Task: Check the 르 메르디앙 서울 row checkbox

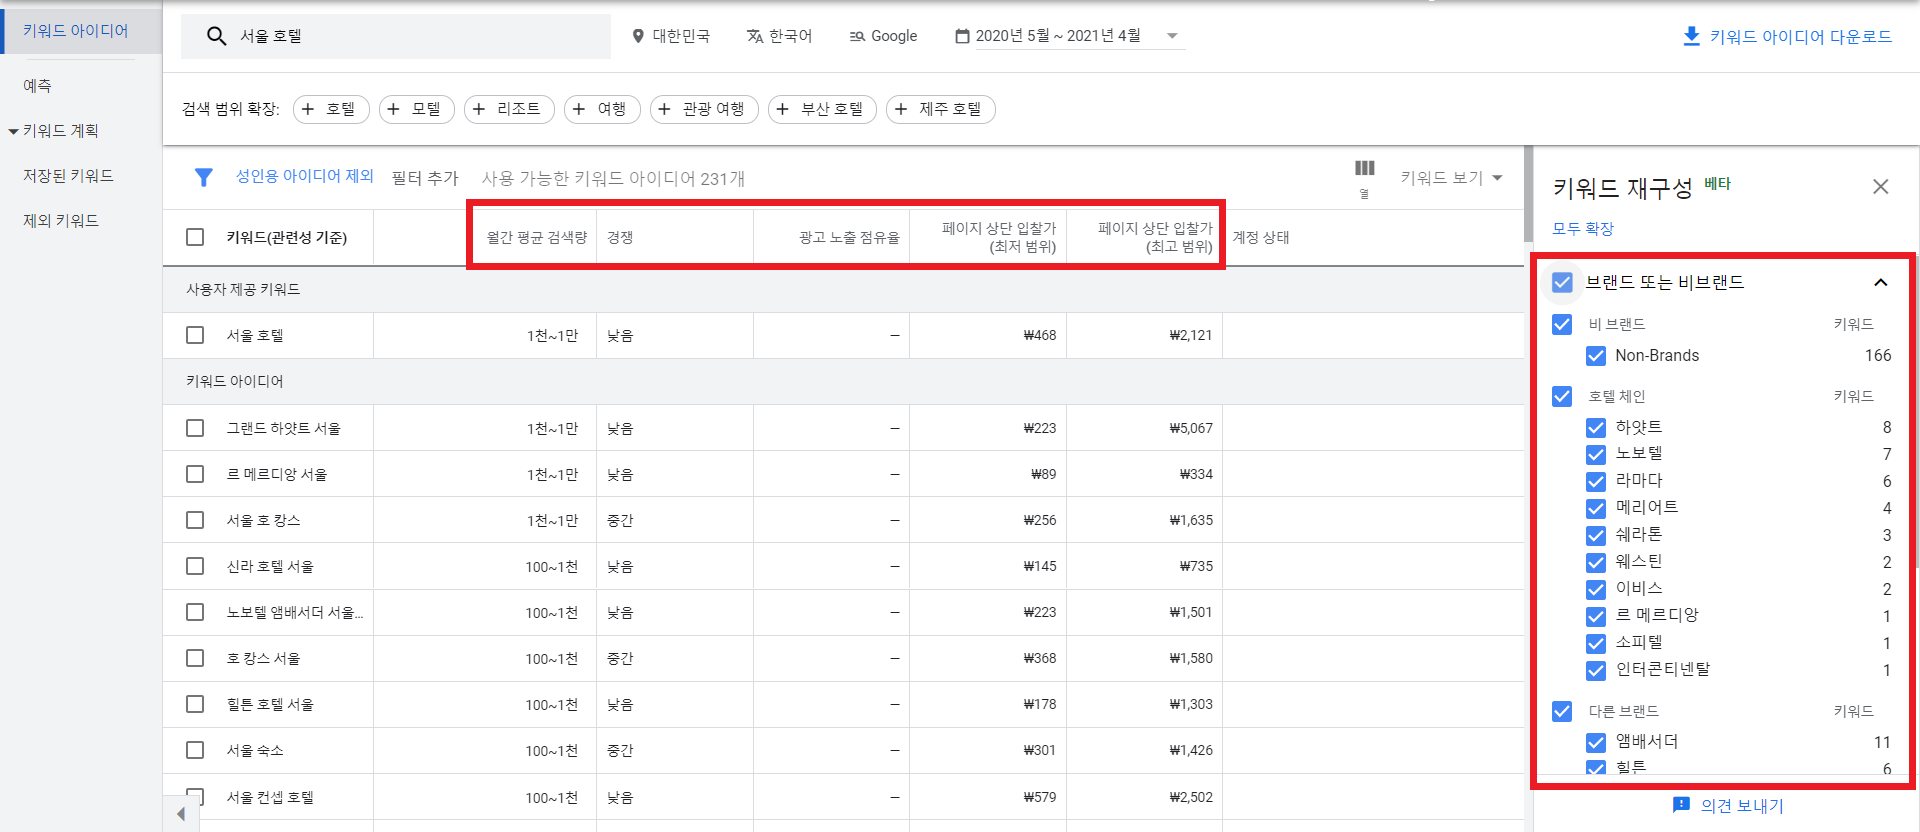Action: pos(195,474)
